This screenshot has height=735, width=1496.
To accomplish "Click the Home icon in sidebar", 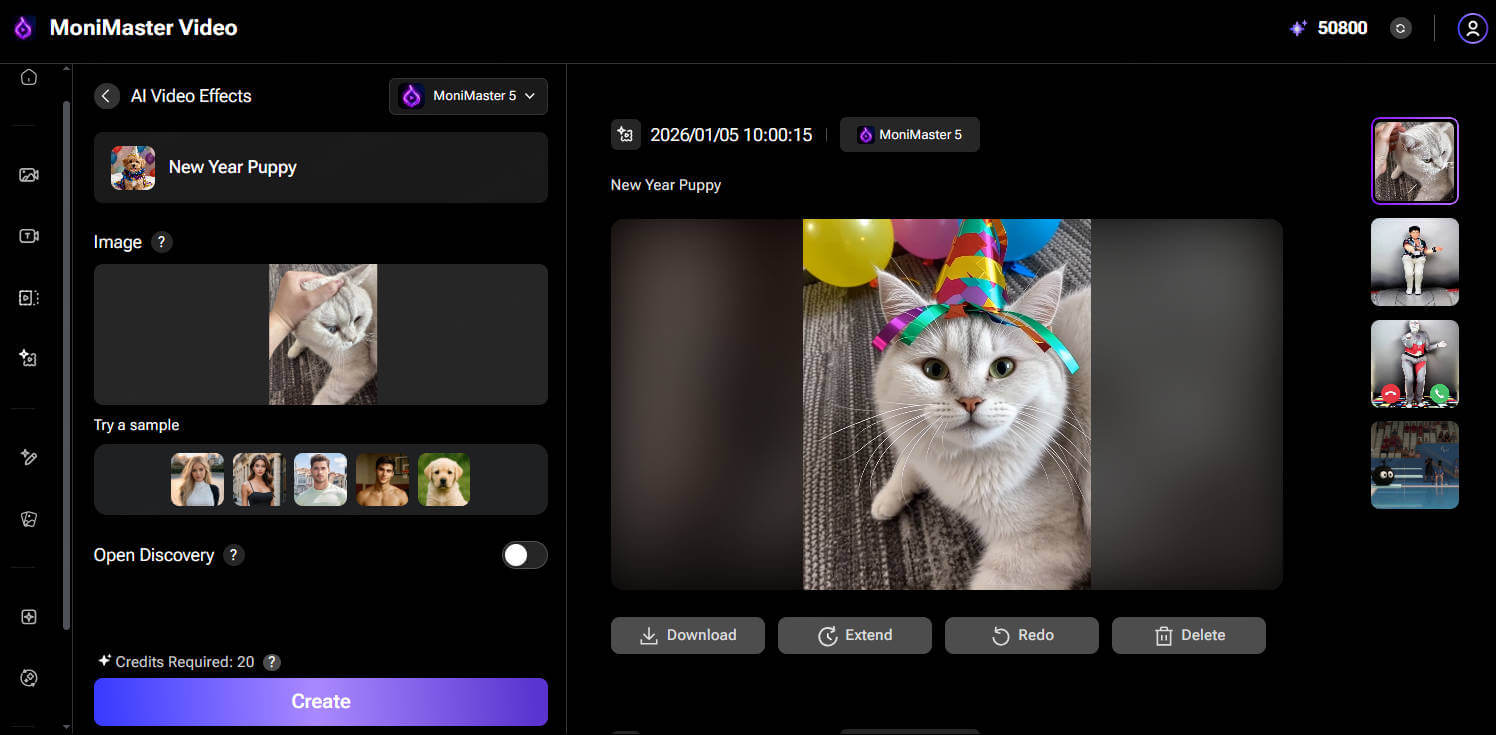I will click(29, 77).
